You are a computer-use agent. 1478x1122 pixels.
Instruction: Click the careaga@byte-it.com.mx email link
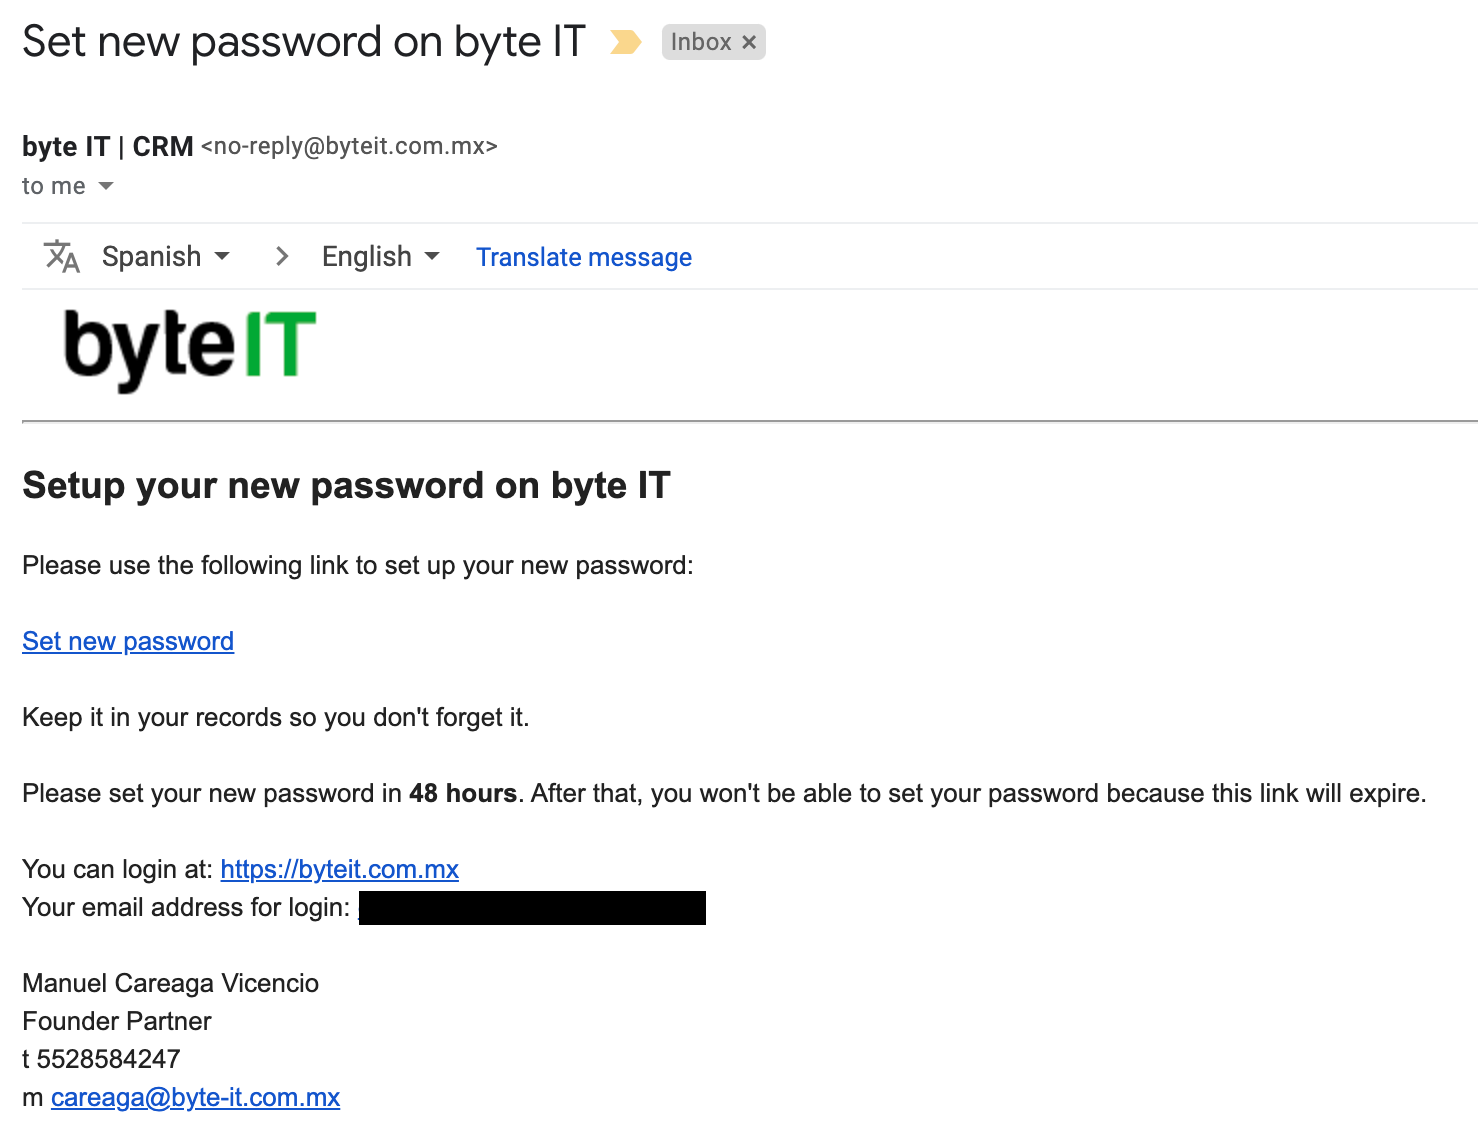[x=195, y=1097]
